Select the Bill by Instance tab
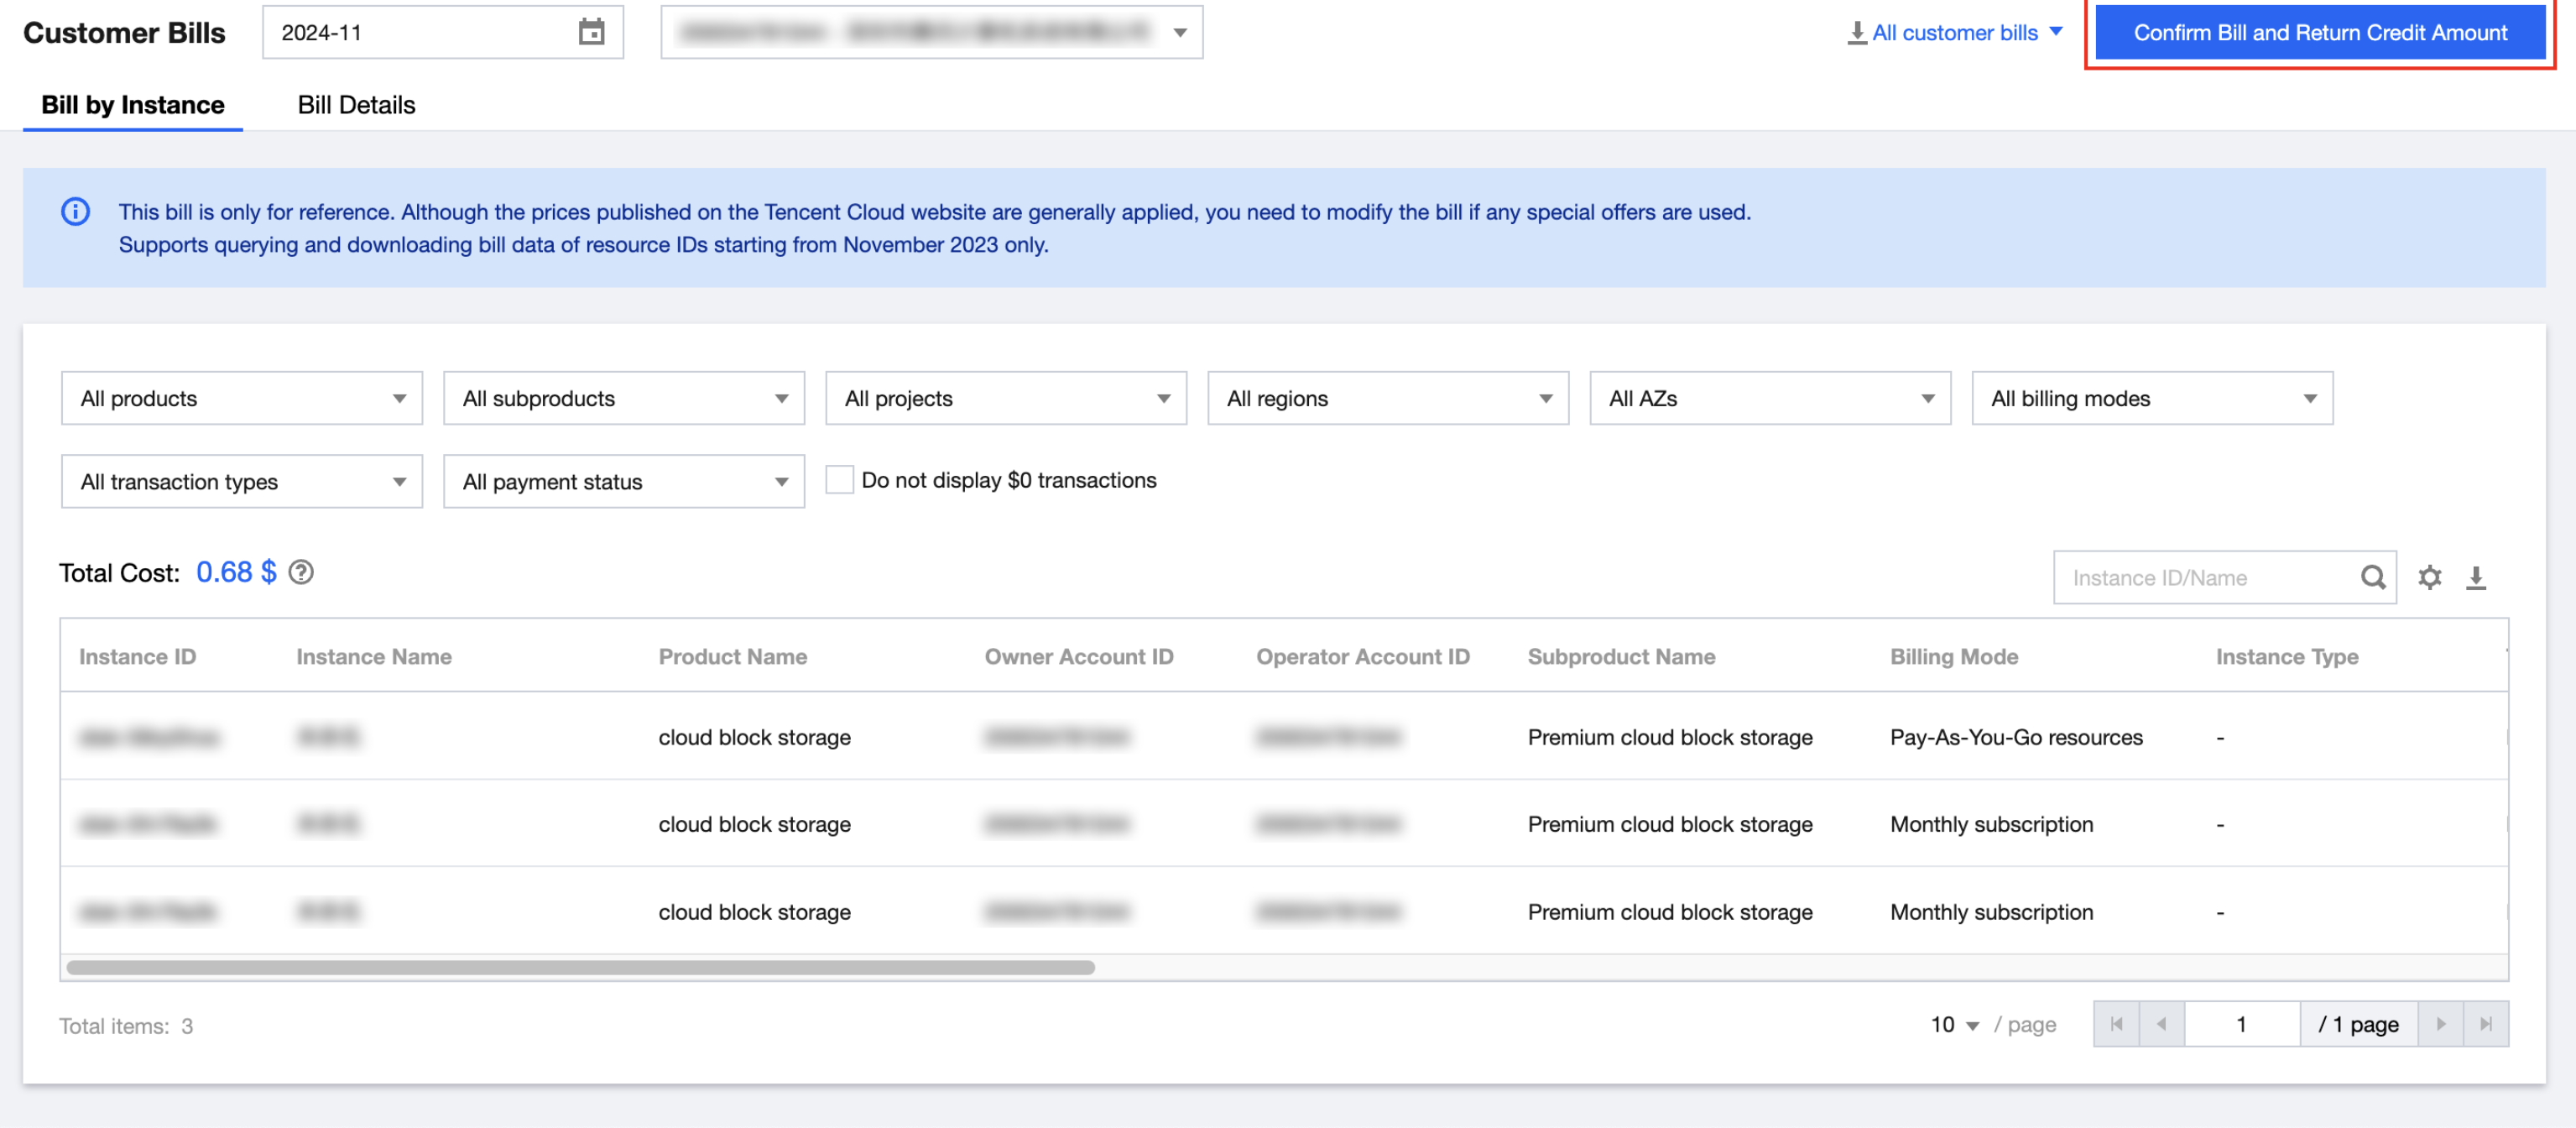This screenshot has width=2576, height=1128. click(x=133, y=105)
